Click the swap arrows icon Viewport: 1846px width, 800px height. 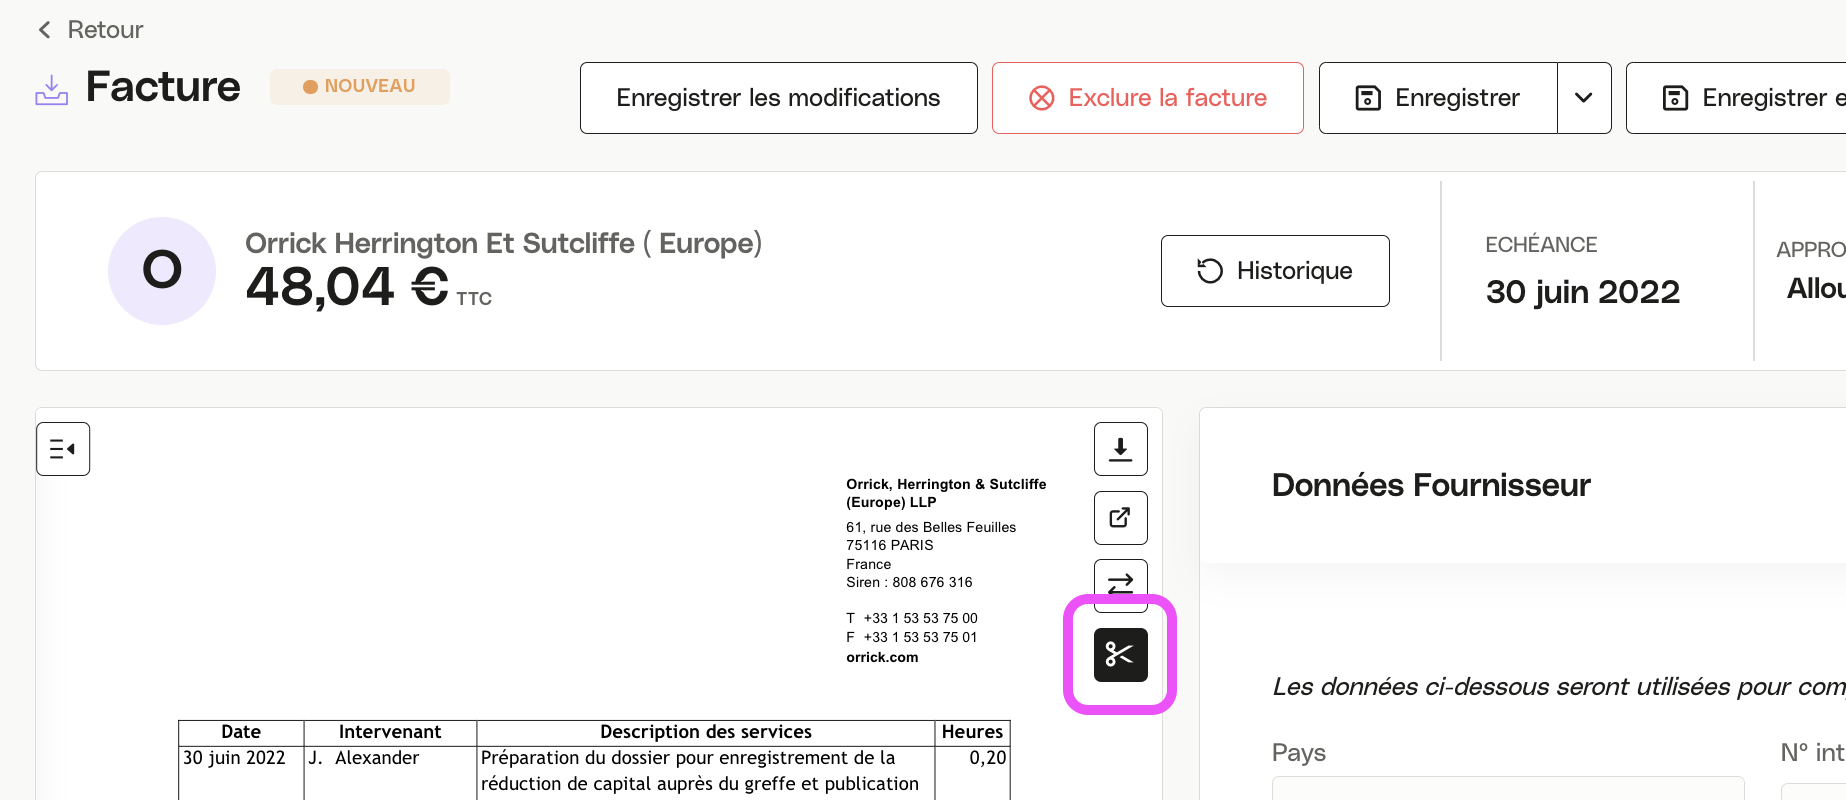(x=1120, y=581)
